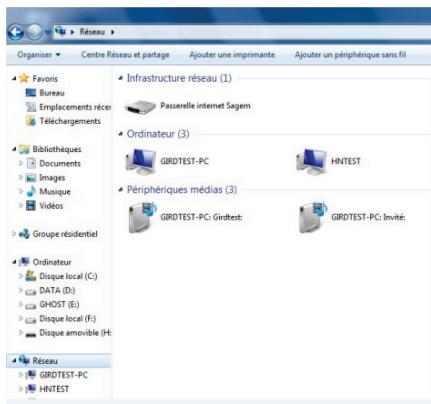This screenshot has width=431, height=404.
Task: Click the Forward navigation arrow button
Action: click(x=34, y=33)
